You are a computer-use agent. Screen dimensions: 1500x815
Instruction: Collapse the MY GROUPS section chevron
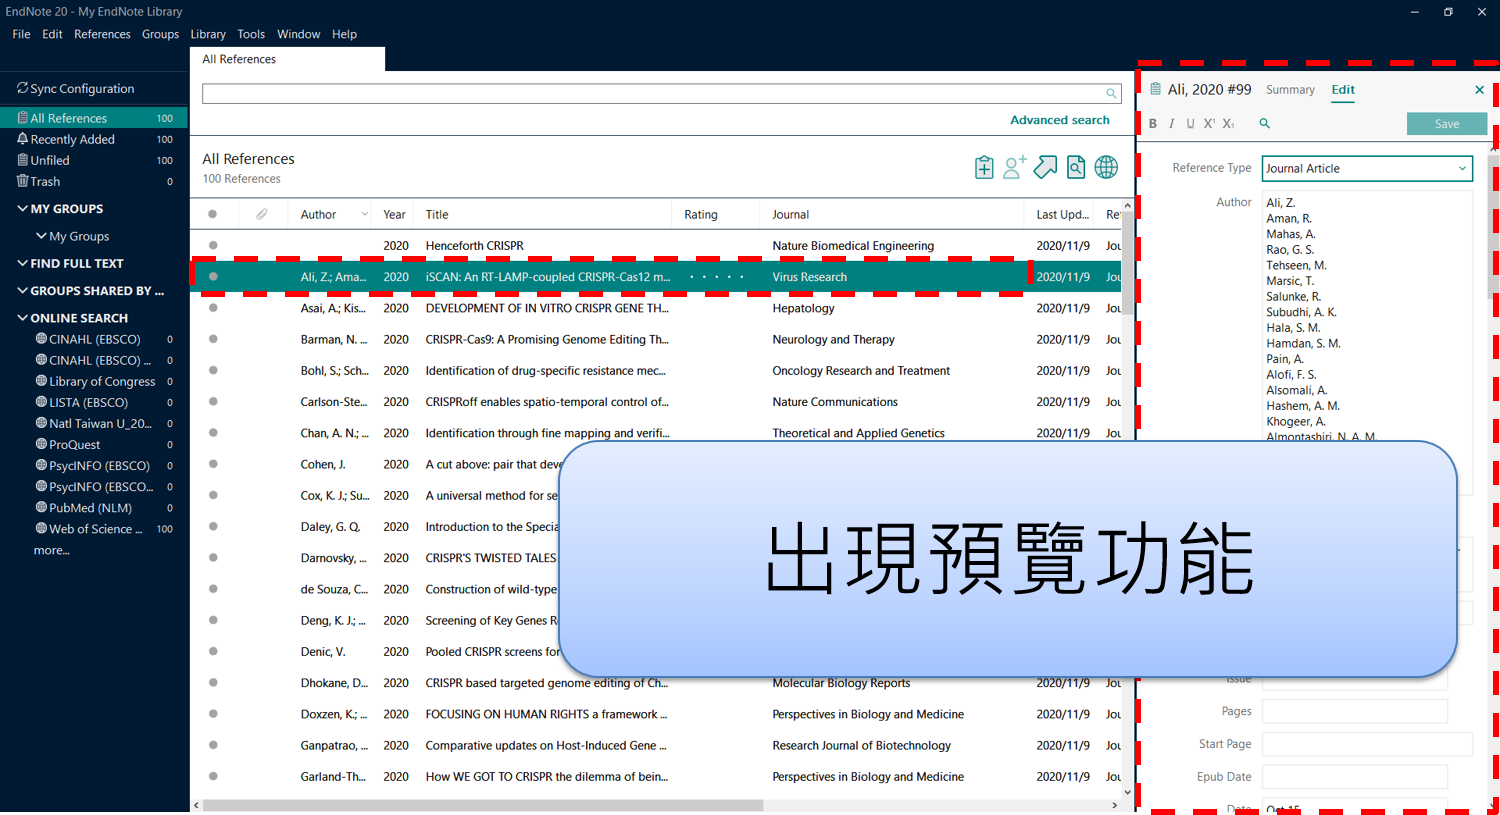(x=22, y=208)
